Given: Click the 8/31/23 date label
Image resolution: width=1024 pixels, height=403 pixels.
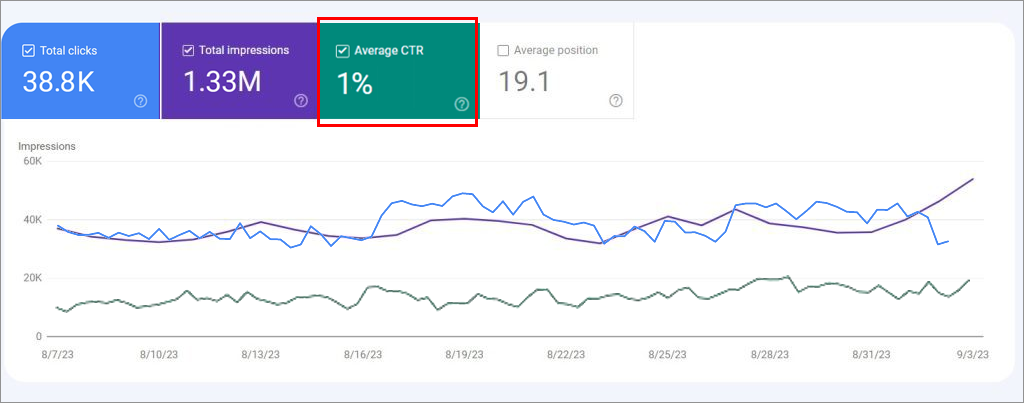Looking at the screenshot, I should (x=871, y=355).
